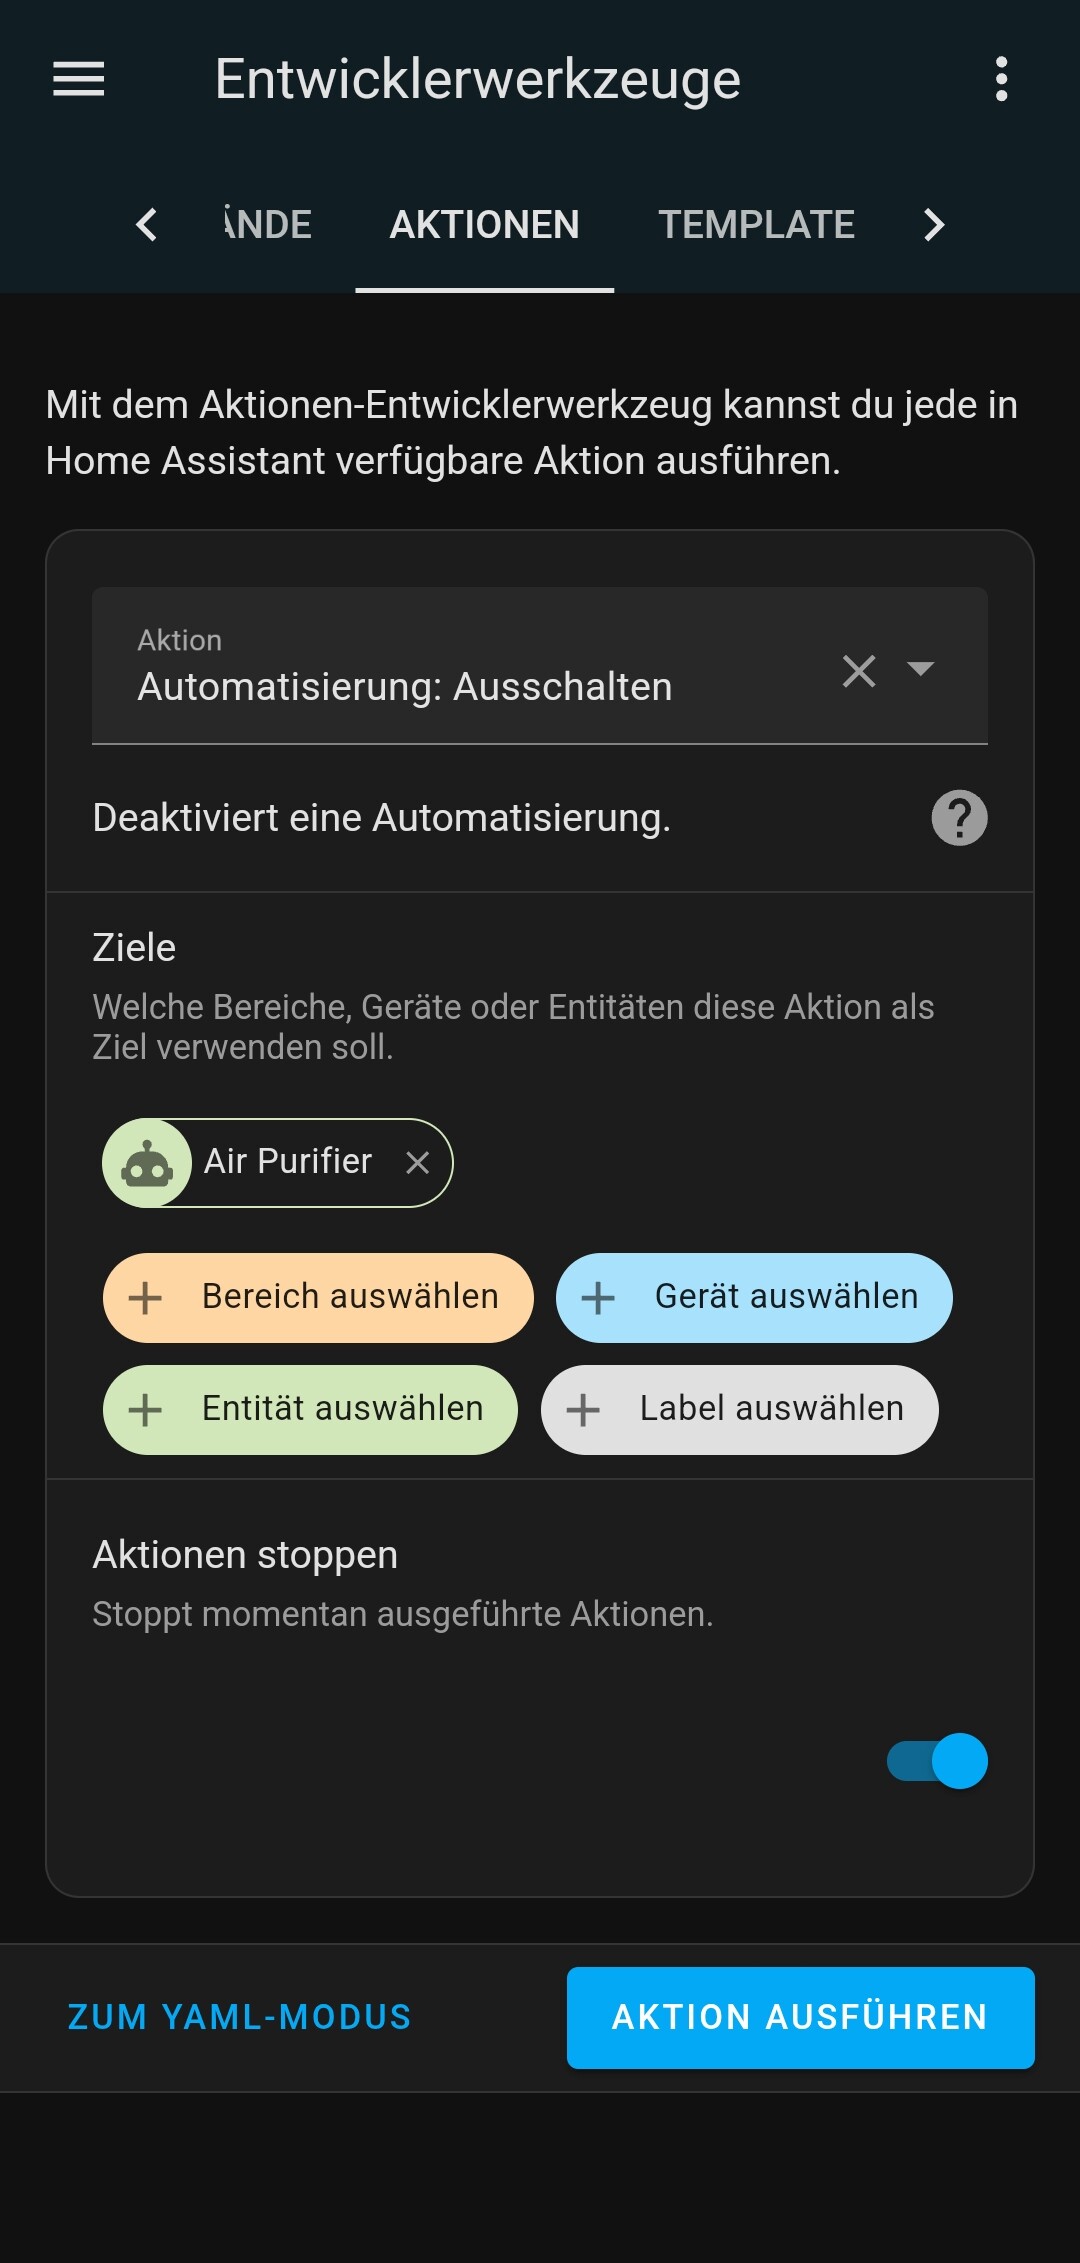Remove the Air Purifier target chip
This screenshot has height=2263, width=1080.
(x=418, y=1162)
